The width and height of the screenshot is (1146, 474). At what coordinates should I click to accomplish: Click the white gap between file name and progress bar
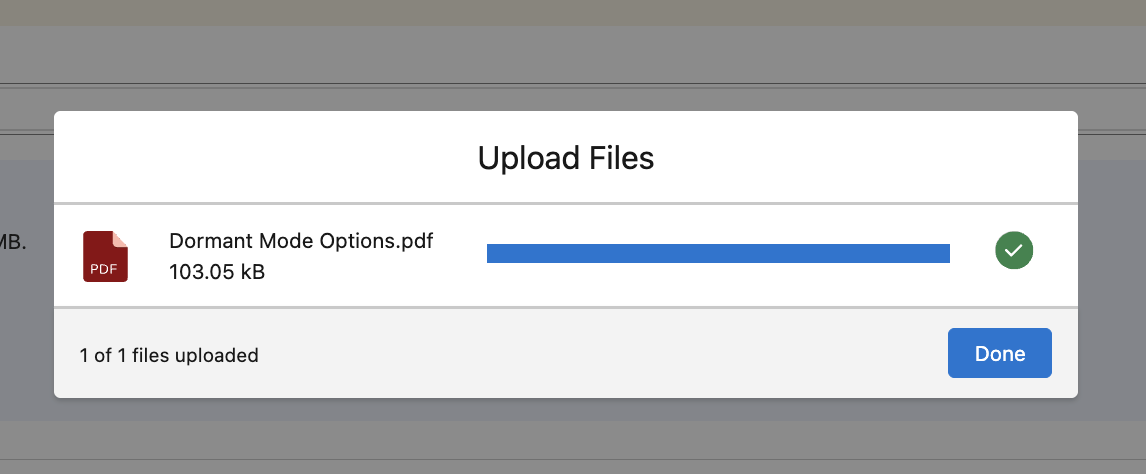coord(460,255)
